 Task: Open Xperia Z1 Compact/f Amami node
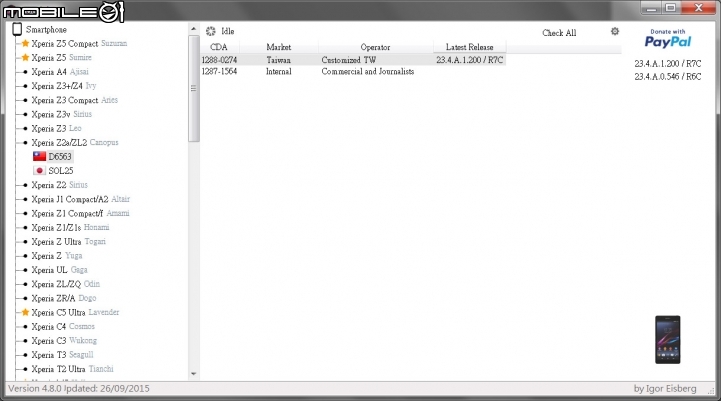(x=80, y=213)
